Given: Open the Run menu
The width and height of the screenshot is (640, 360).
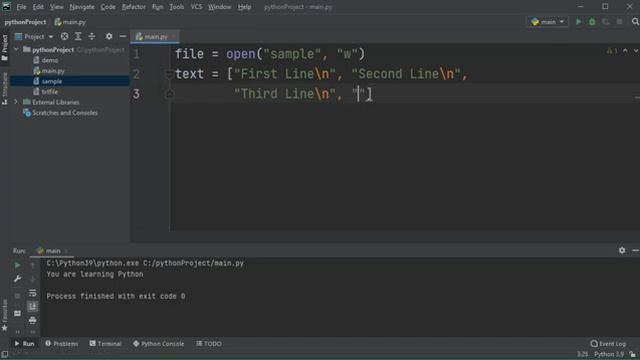Looking at the screenshot, I should [157, 7].
